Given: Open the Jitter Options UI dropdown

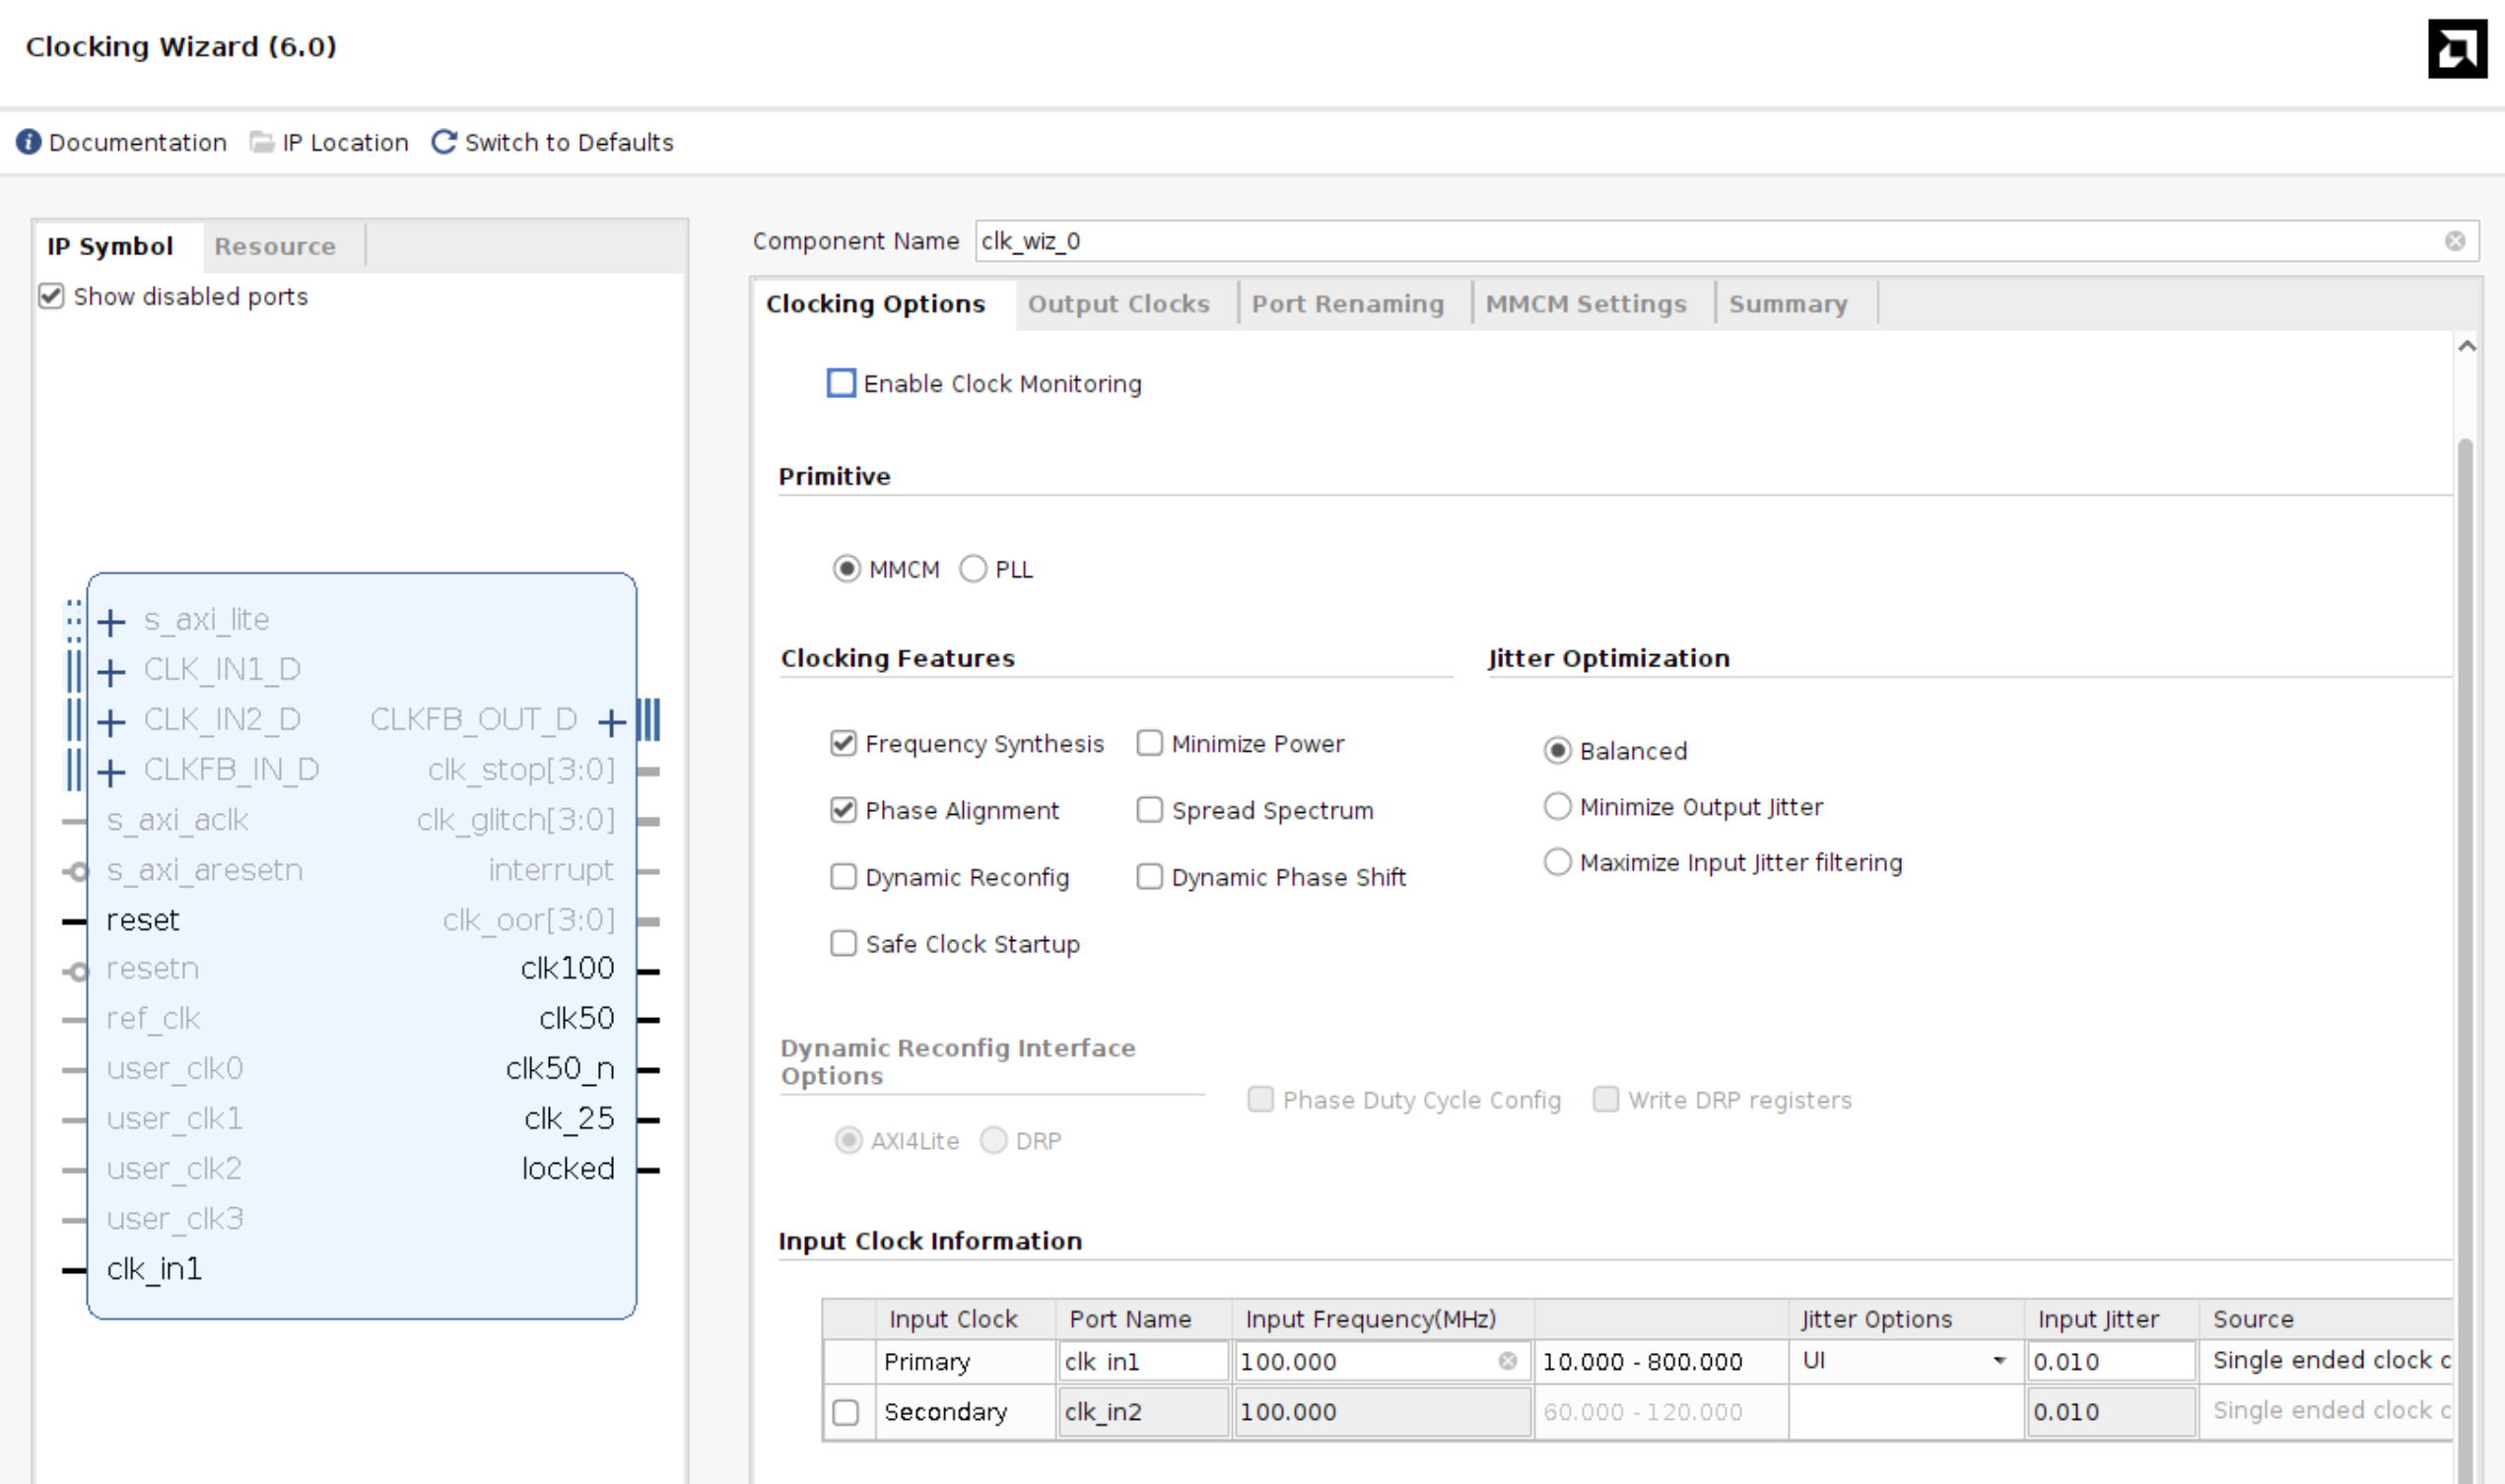Looking at the screenshot, I should point(1998,1361).
